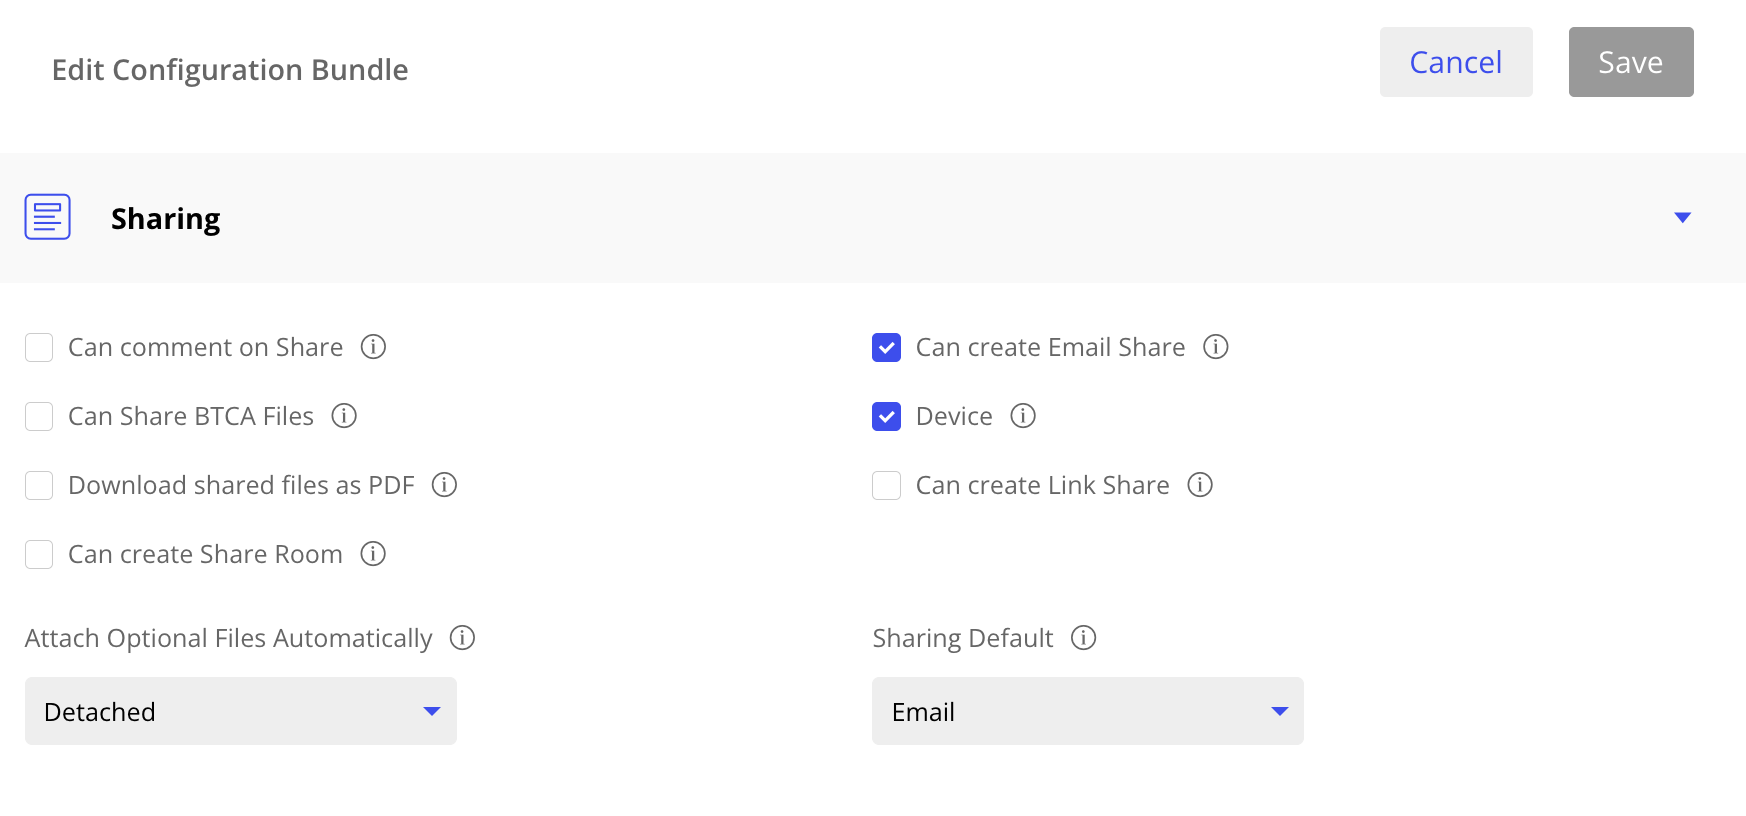Viewport: 1746px width, 816px height.
Task: Open the Sharing Default Email dropdown
Action: [x=1088, y=711]
